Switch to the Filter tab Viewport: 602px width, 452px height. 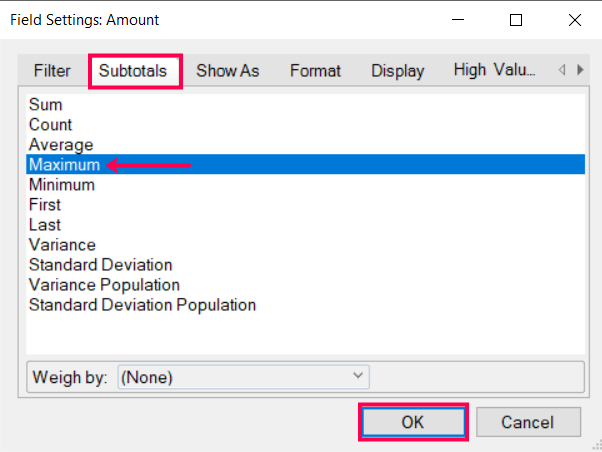pyautogui.click(x=52, y=71)
